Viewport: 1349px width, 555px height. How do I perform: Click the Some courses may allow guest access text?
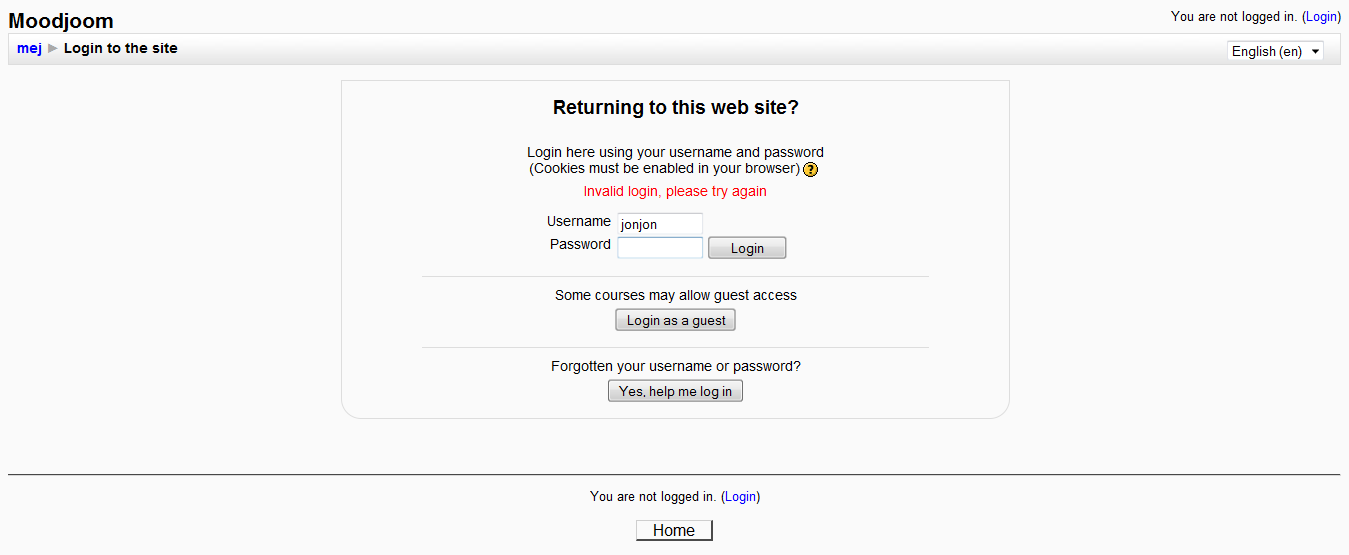tap(675, 295)
